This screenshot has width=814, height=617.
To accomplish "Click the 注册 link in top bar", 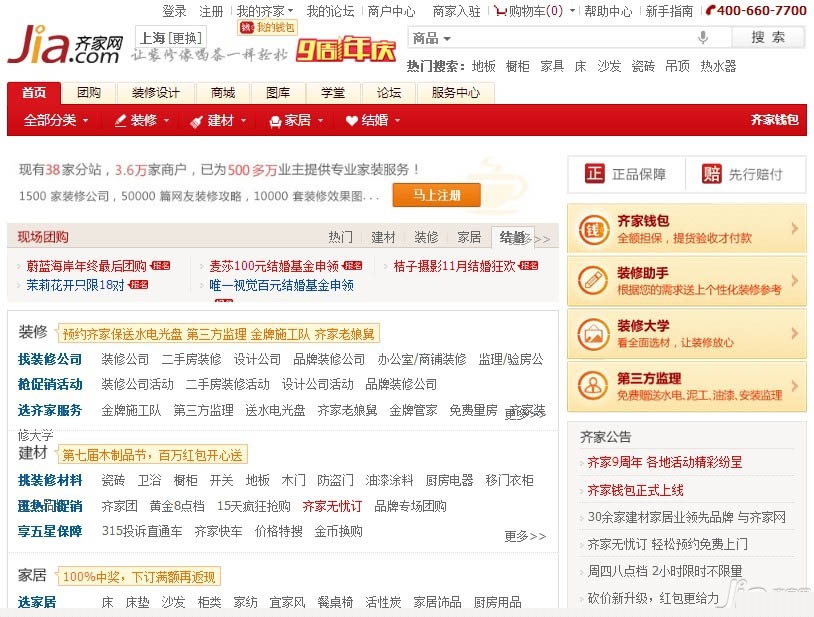I will click(x=211, y=11).
